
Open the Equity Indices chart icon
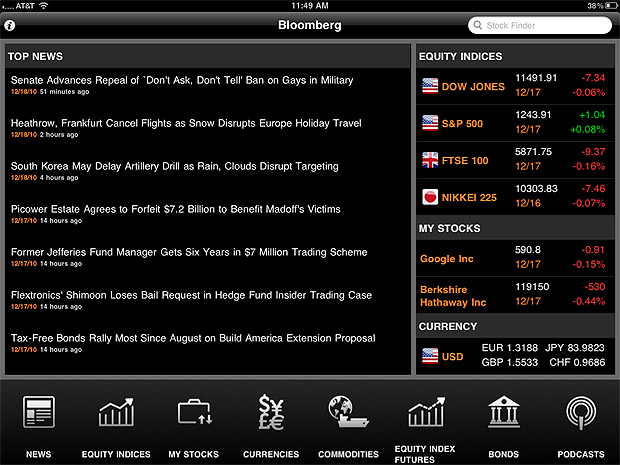click(116, 412)
